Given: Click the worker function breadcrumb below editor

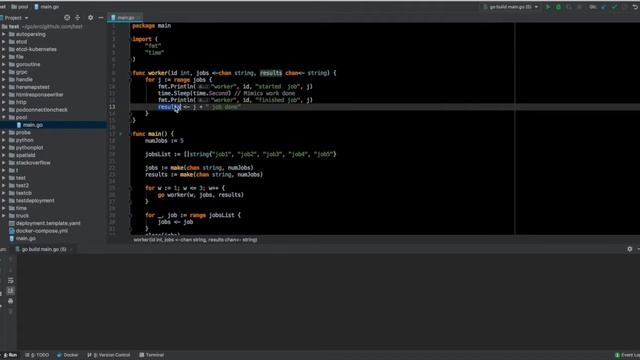Looking at the screenshot, I should tap(195, 240).
